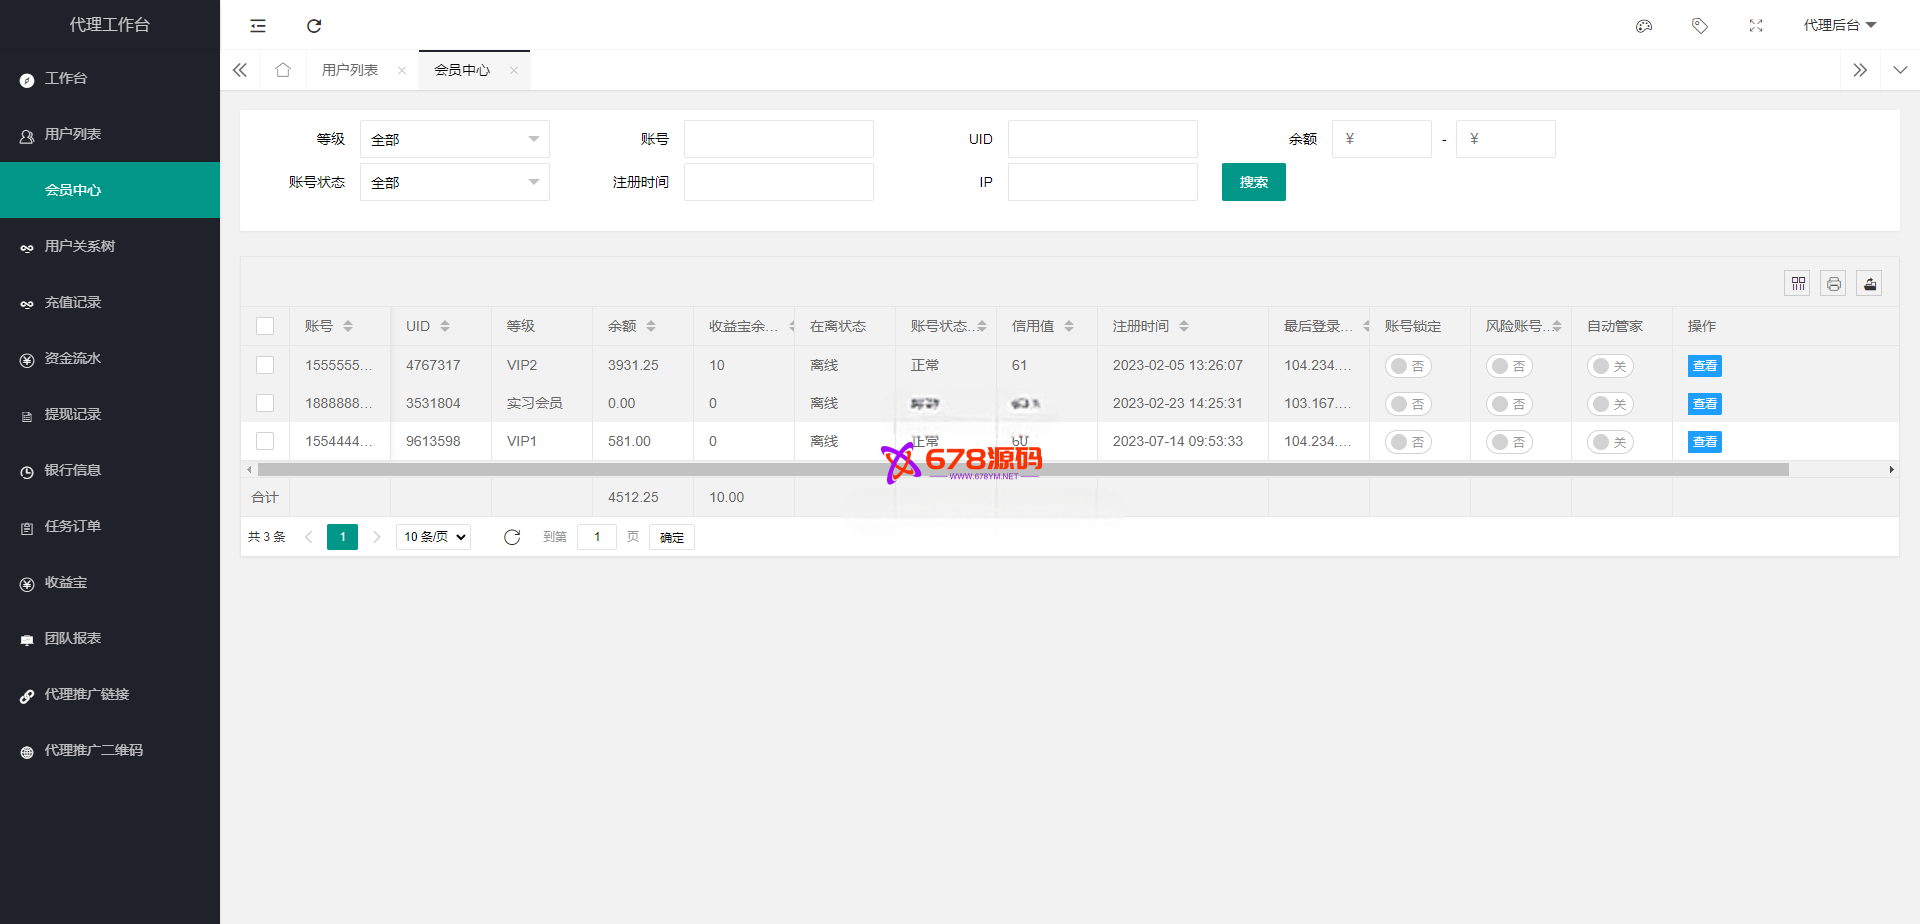Expand the tab options chevron at far right
The width and height of the screenshot is (1920, 924).
pyautogui.click(x=1900, y=70)
